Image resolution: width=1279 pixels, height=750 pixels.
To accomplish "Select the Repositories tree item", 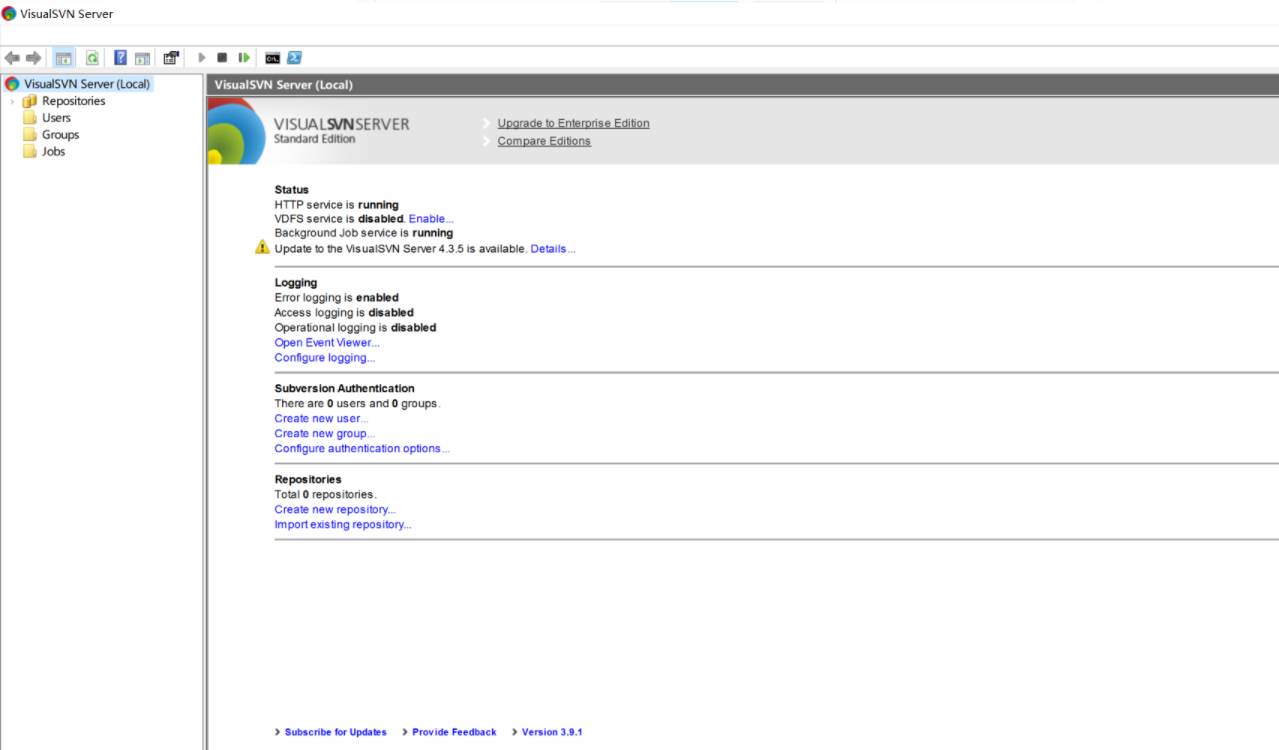I will click(73, 101).
